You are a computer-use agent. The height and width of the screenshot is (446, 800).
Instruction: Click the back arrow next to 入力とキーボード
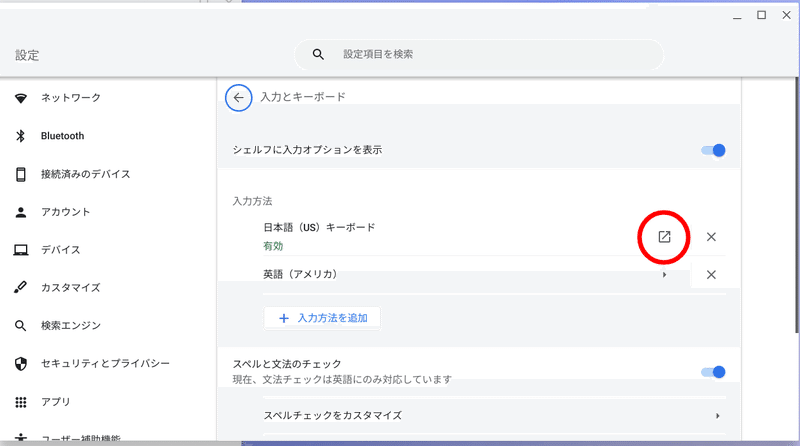(238, 97)
